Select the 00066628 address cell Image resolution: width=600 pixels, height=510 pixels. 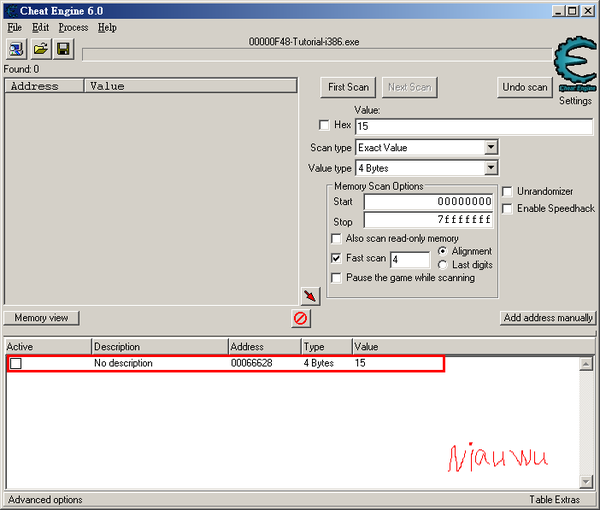click(x=251, y=363)
